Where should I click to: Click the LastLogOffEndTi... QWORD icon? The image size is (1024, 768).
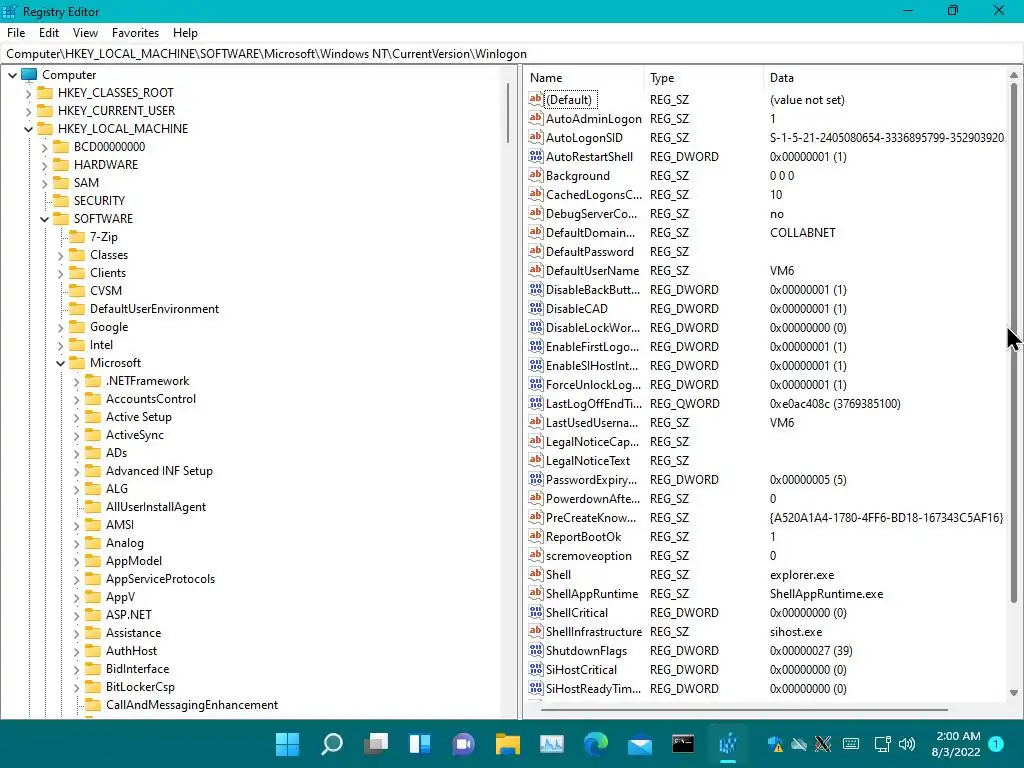click(536, 404)
